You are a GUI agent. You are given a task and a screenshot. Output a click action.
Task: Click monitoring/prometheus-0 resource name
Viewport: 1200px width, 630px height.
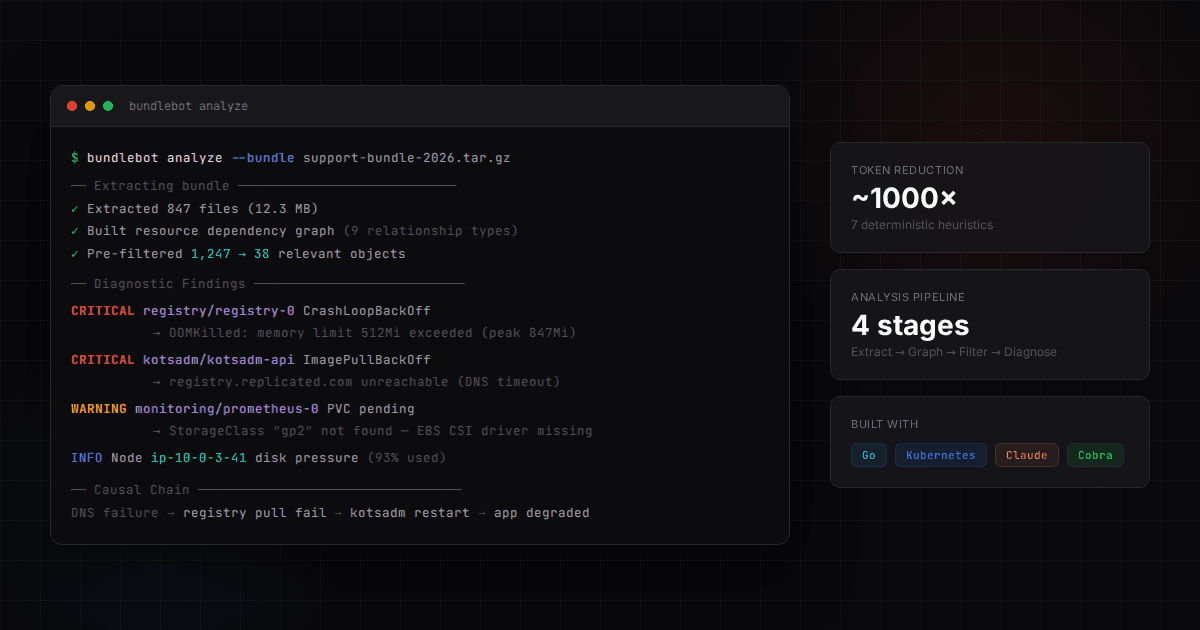226,409
